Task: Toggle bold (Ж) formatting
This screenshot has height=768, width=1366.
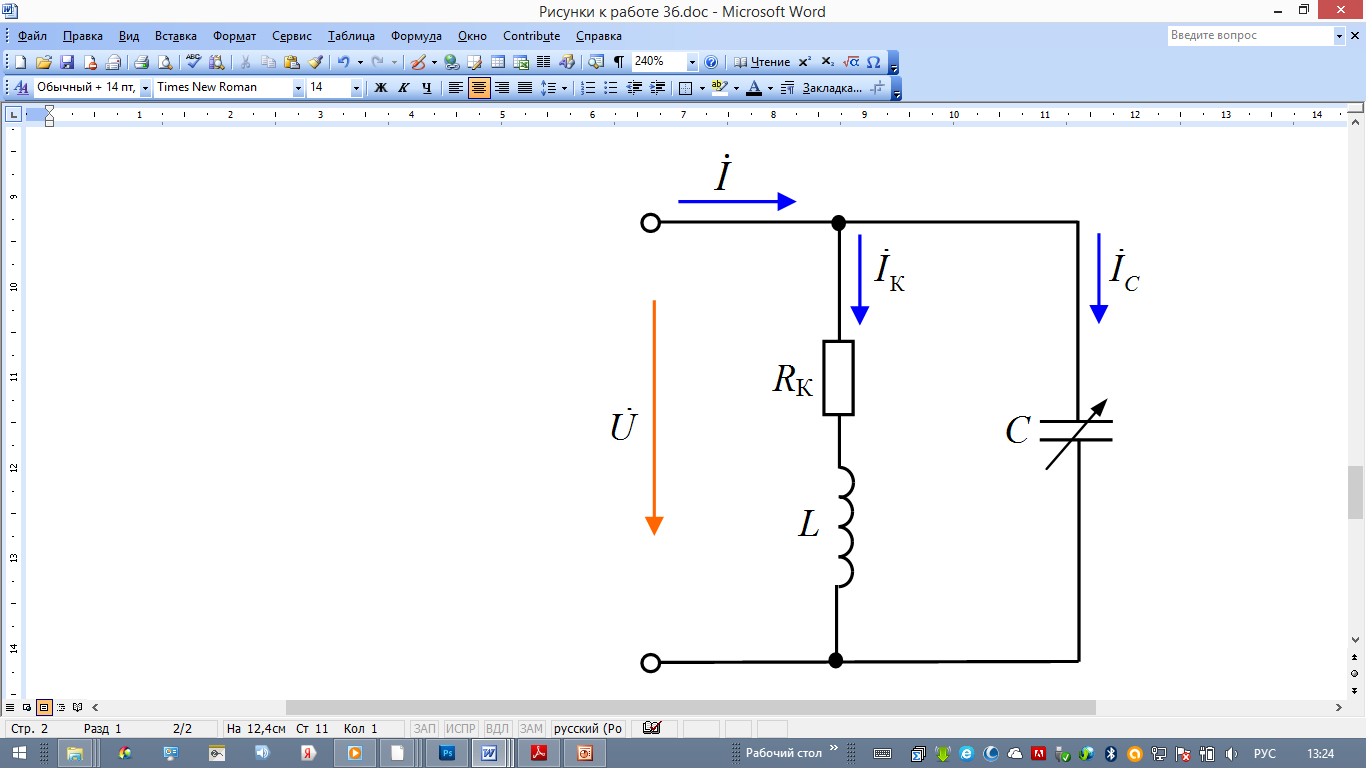Action: [x=380, y=88]
